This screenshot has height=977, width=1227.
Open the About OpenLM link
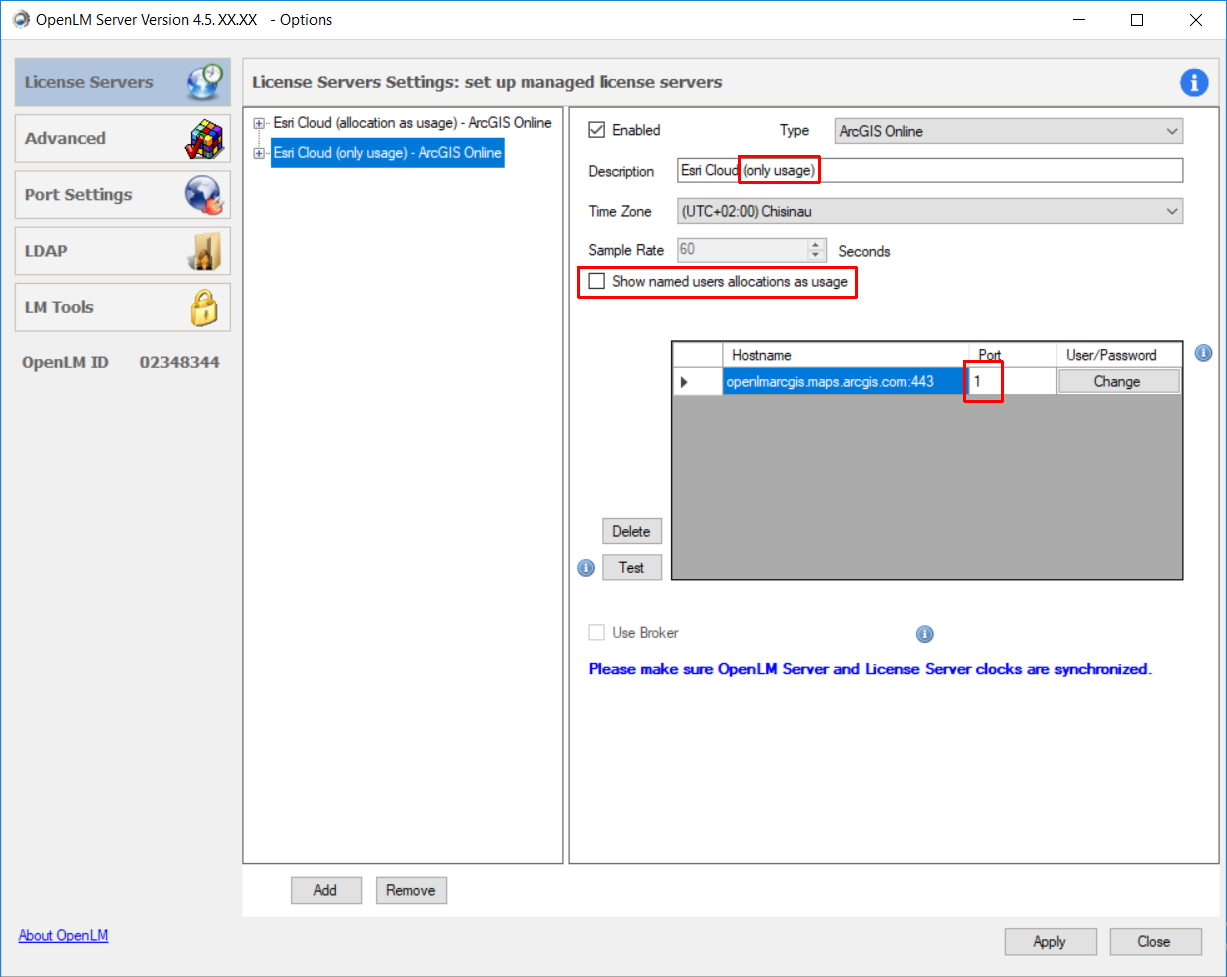(x=63, y=936)
